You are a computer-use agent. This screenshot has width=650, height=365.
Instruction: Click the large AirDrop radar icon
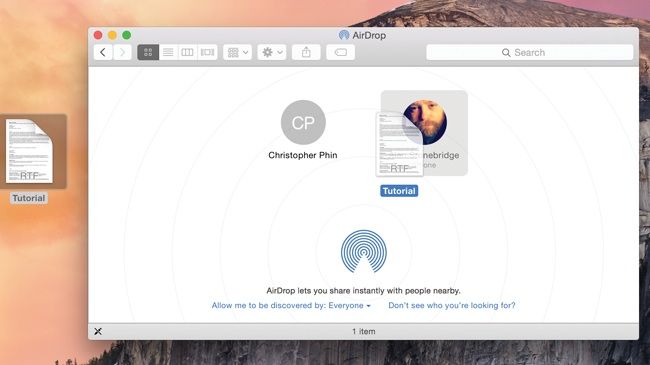(x=364, y=252)
